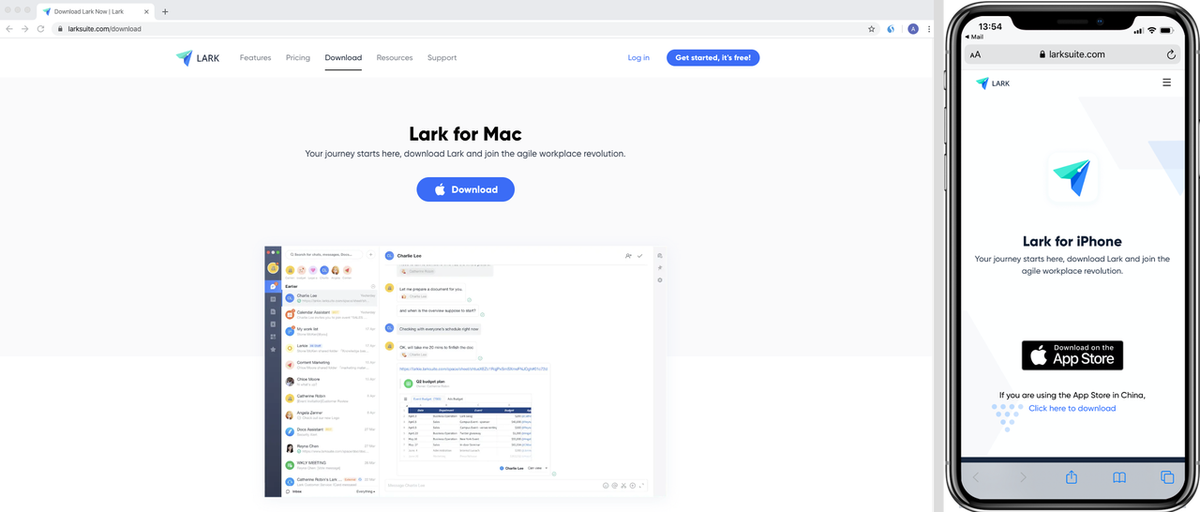Image resolution: width=1200 pixels, height=512 pixels.
Task: Tap the large Lark app icon on iPhone
Action: [x=1072, y=179]
